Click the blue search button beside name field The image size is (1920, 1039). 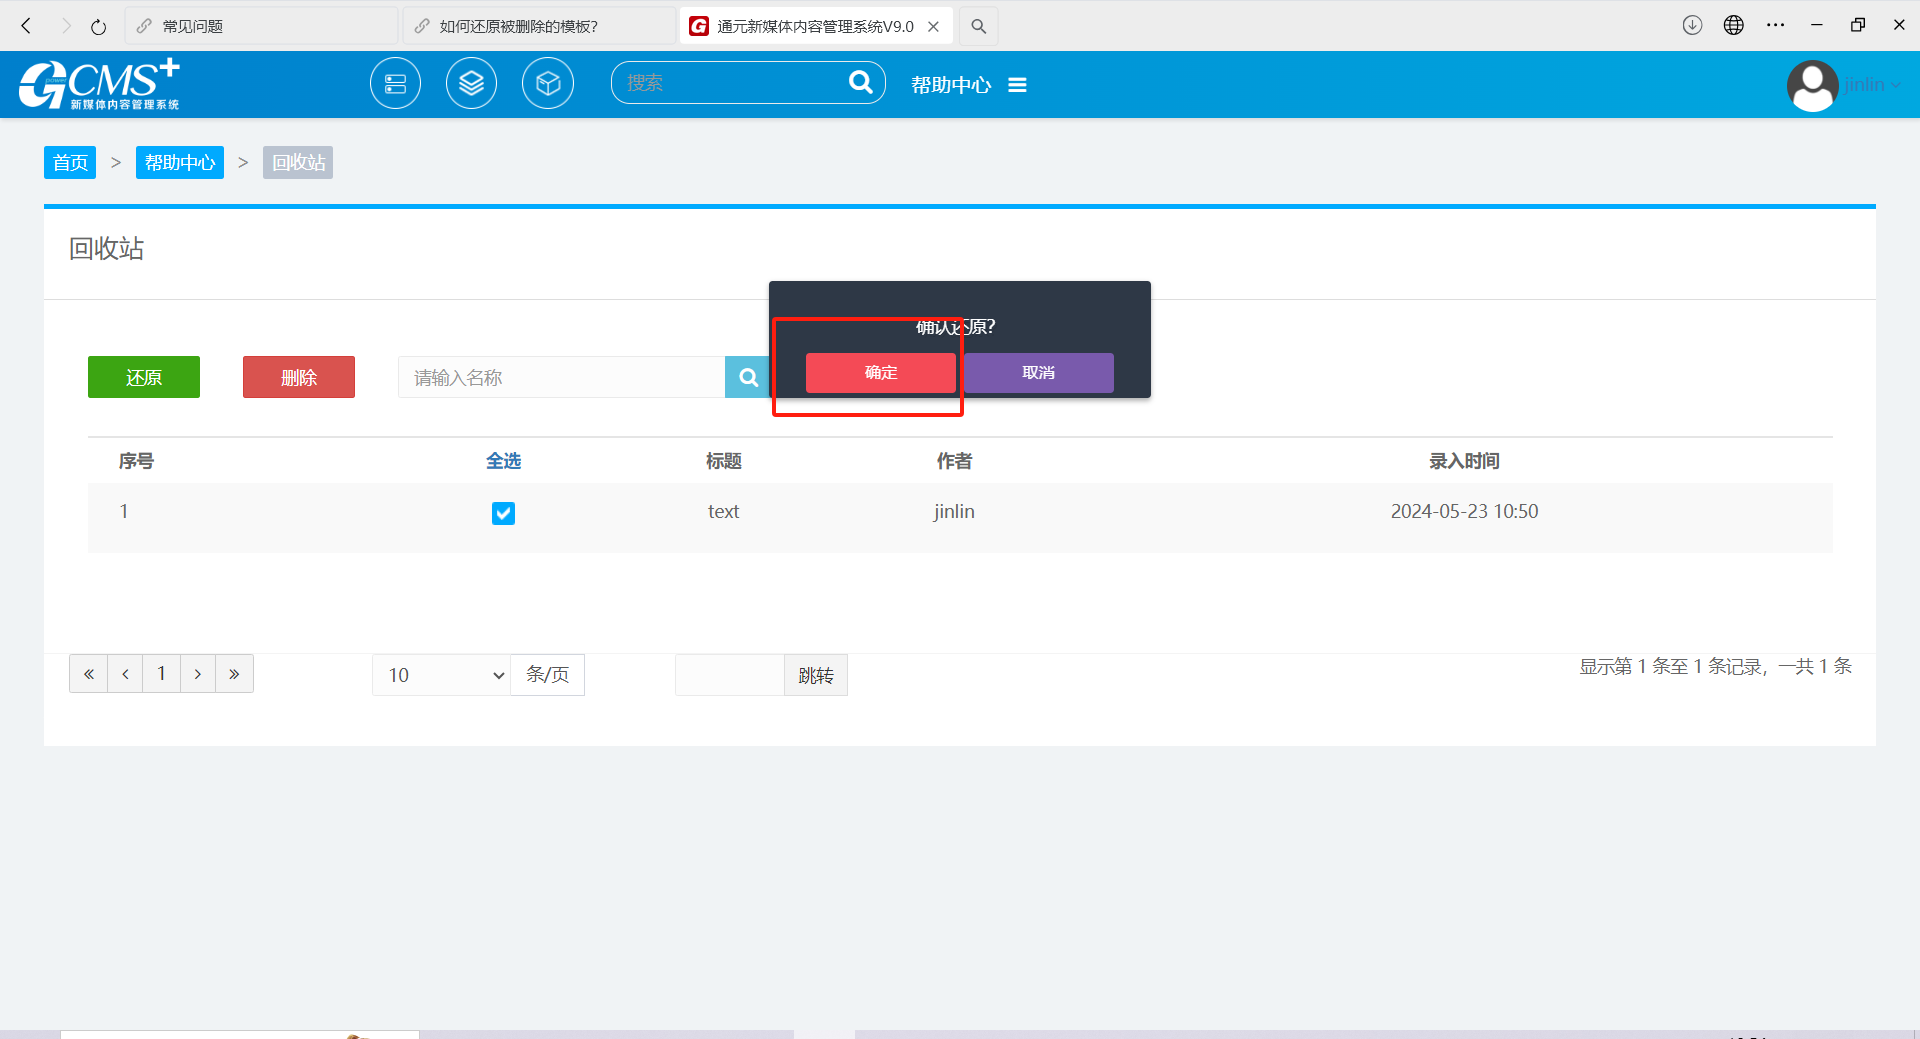pyautogui.click(x=747, y=377)
